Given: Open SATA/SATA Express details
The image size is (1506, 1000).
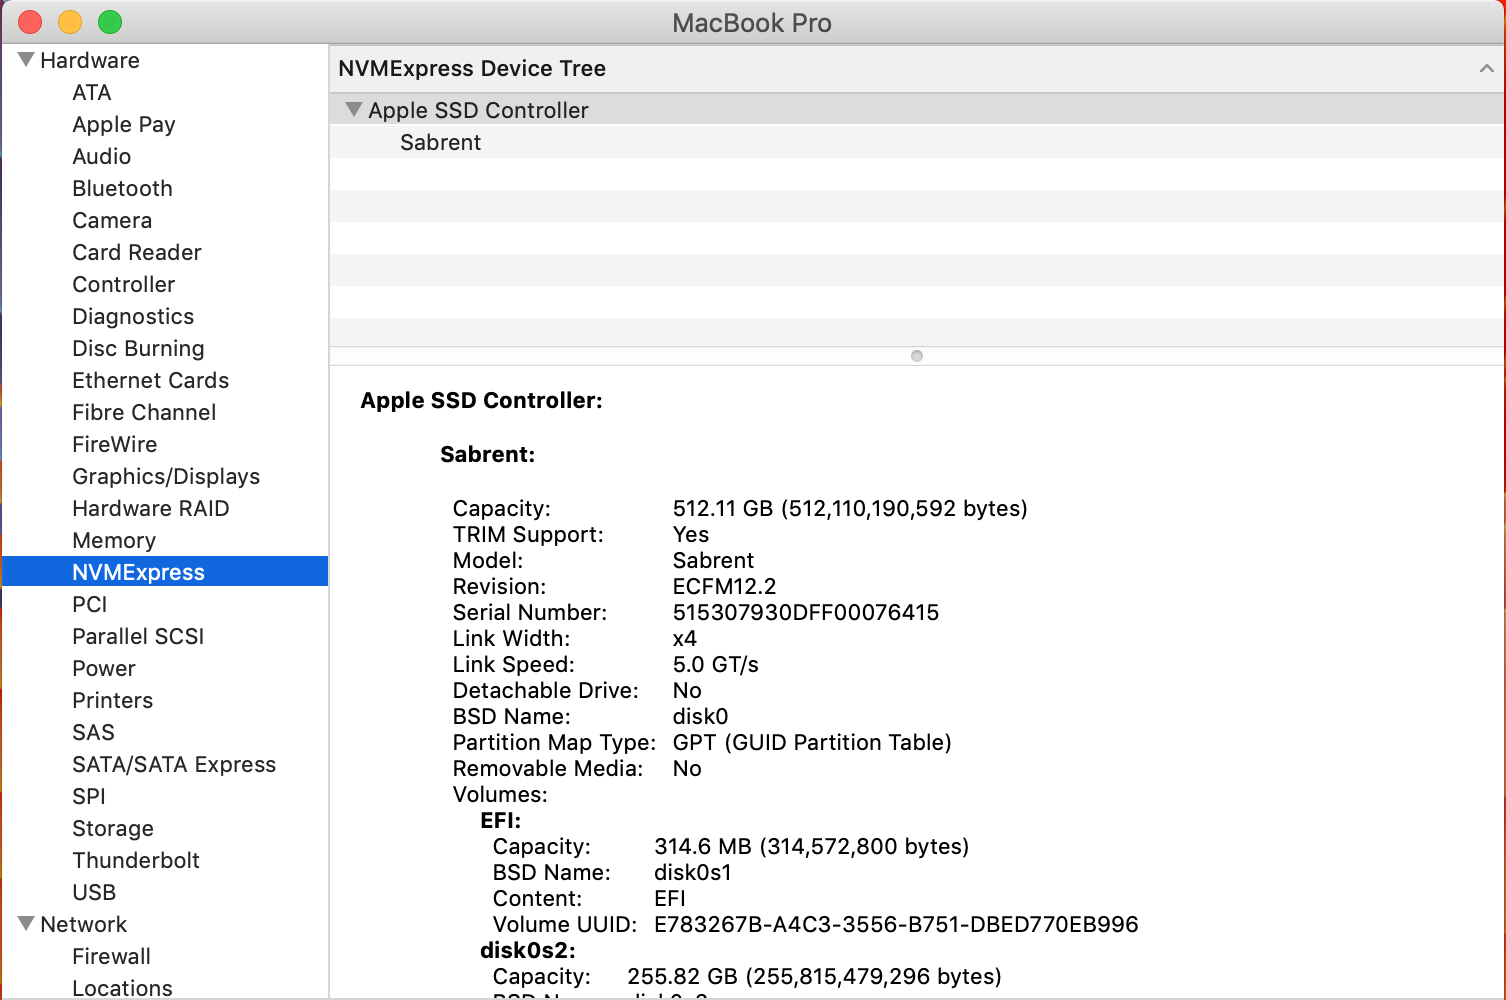Looking at the screenshot, I should pyautogui.click(x=174, y=764).
